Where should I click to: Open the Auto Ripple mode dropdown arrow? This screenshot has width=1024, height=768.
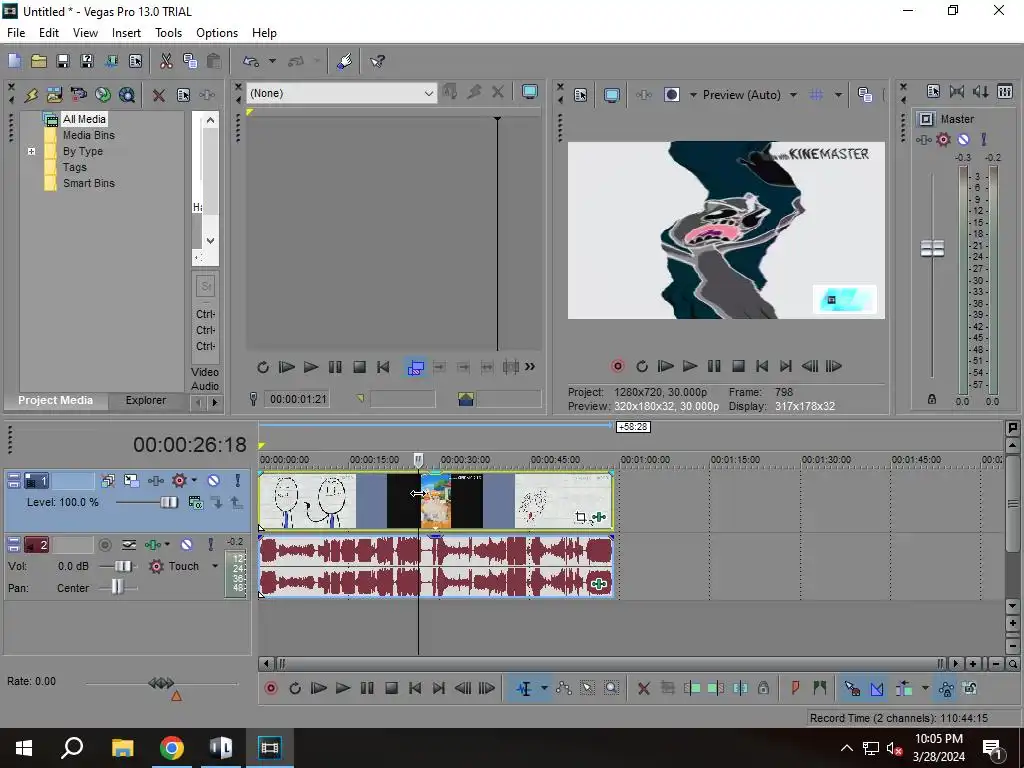(x=925, y=688)
